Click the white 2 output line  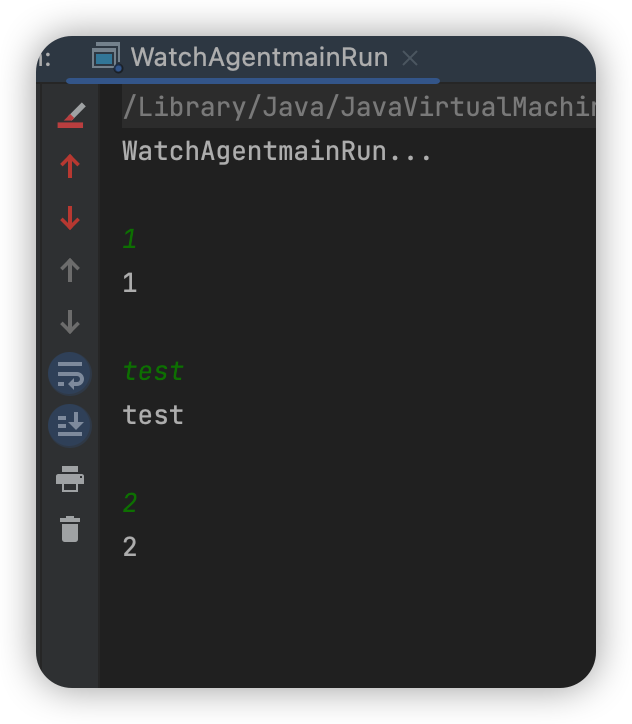pos(130,547)
